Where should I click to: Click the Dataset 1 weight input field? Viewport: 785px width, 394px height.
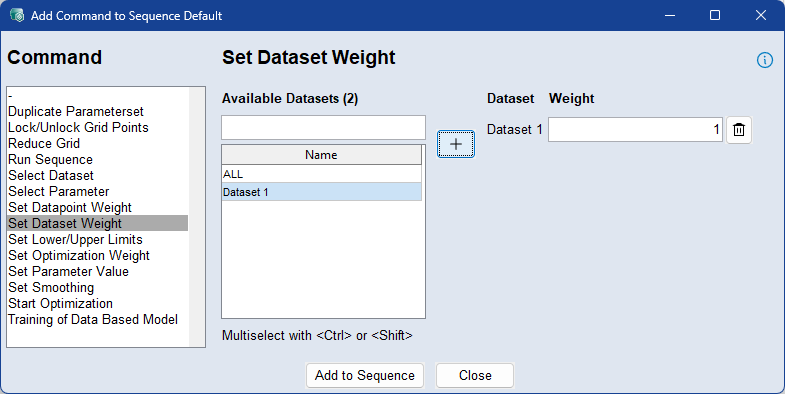pyautogui.click(x=635, y=130)
